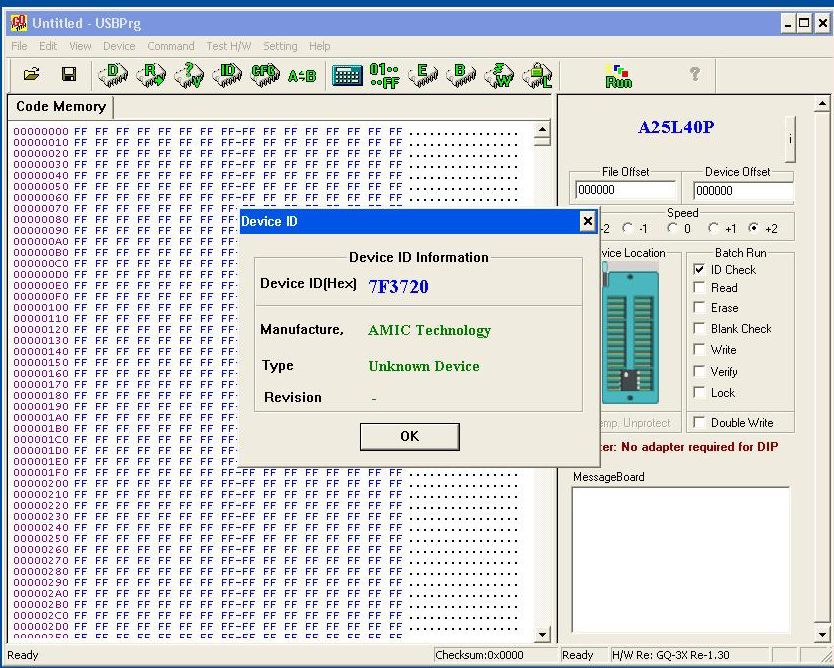
Task: Click the Select Device chip icon
Action: [112, 74]
